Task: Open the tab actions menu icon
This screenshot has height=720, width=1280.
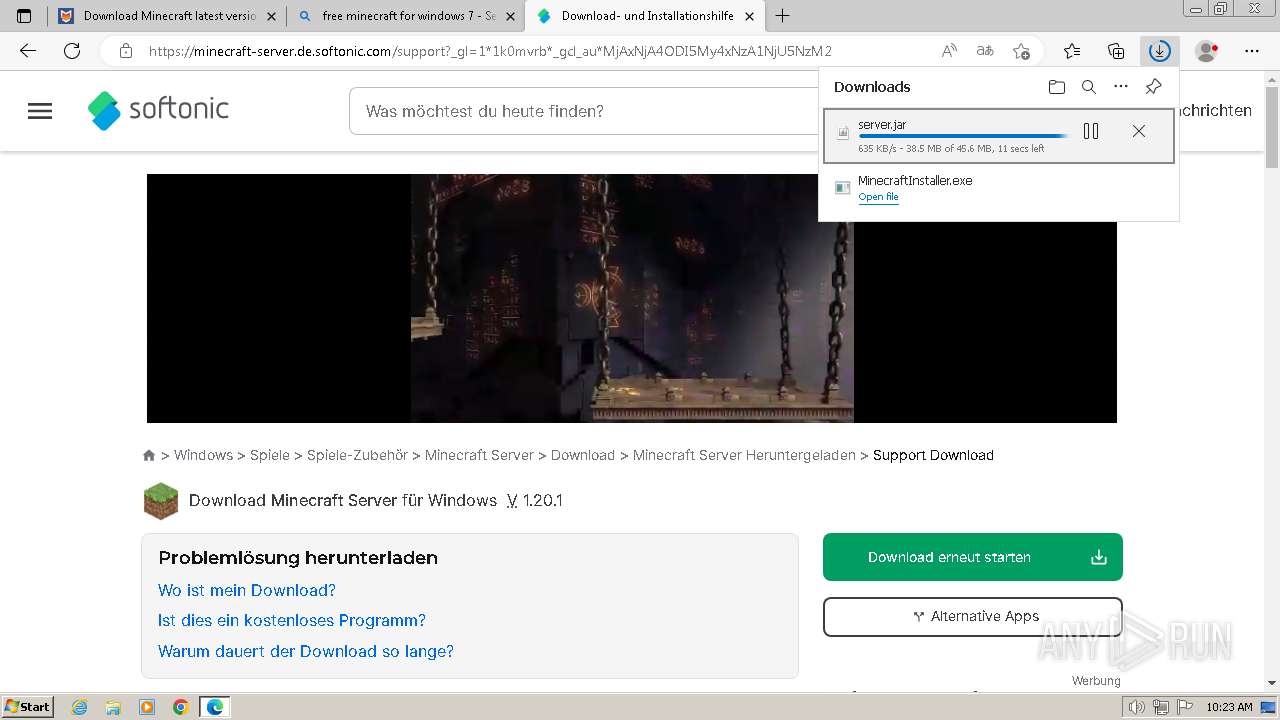Action: [24, 16]
